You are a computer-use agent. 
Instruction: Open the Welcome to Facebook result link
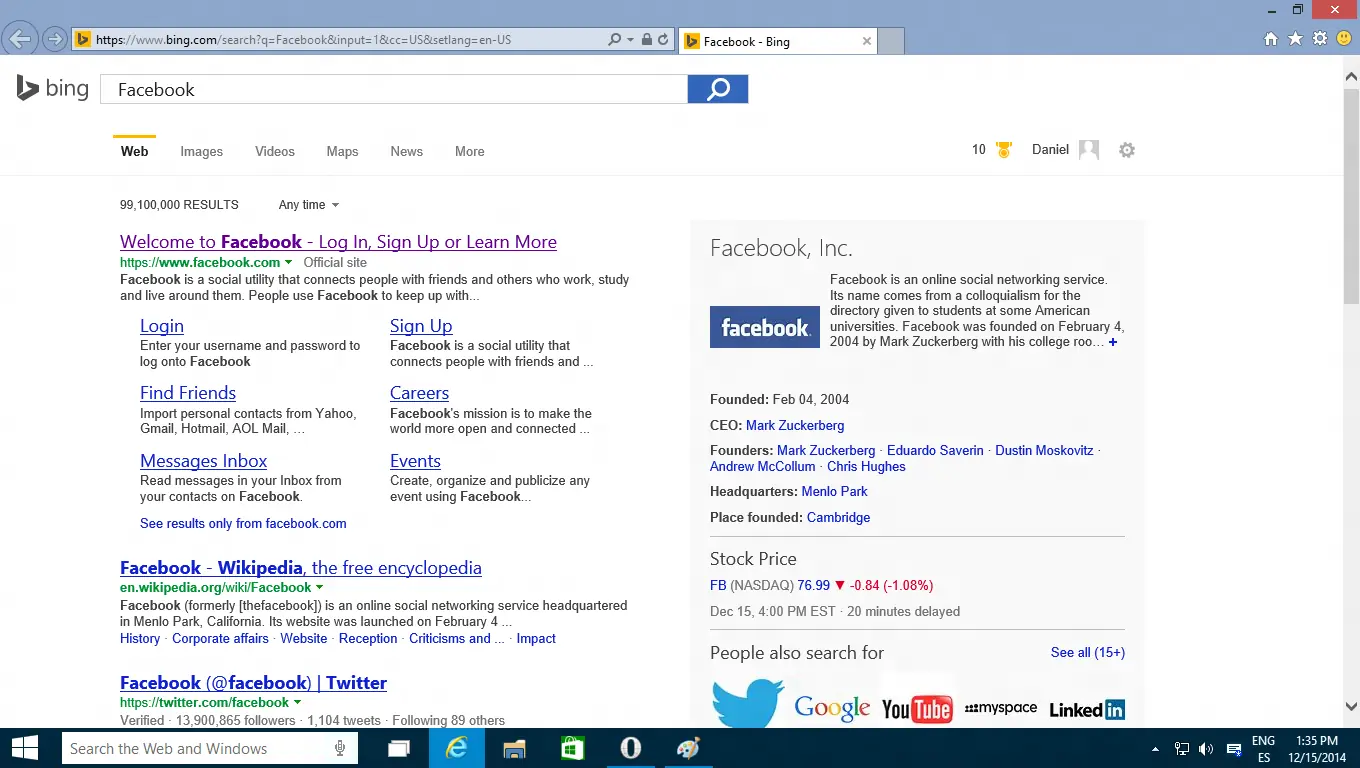click(x=337, y=242)
